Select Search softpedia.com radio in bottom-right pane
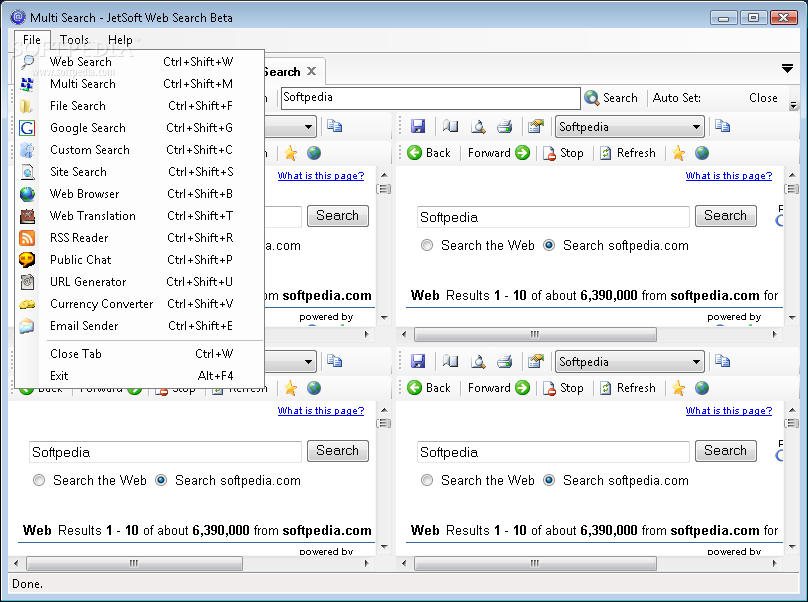This screenshot has height=602, width=808. pyautogui.click(x=549, y=480)
